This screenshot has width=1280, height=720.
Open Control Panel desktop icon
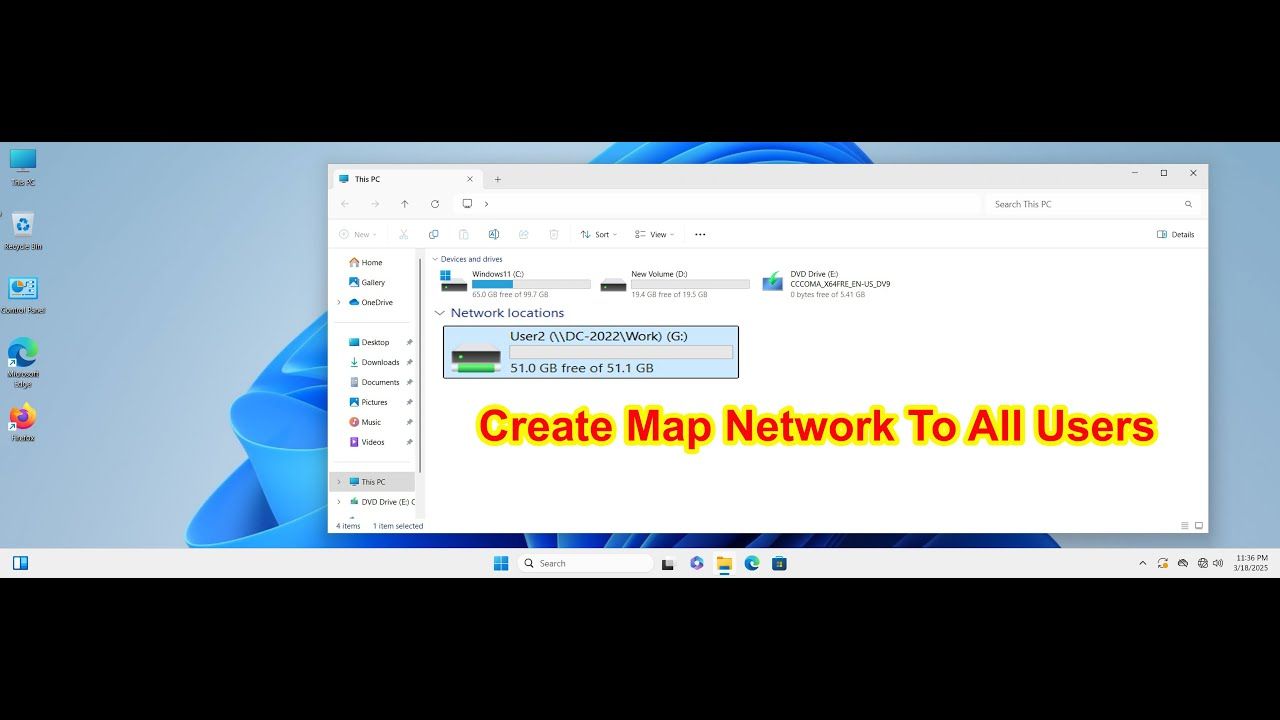click(23, 295)
